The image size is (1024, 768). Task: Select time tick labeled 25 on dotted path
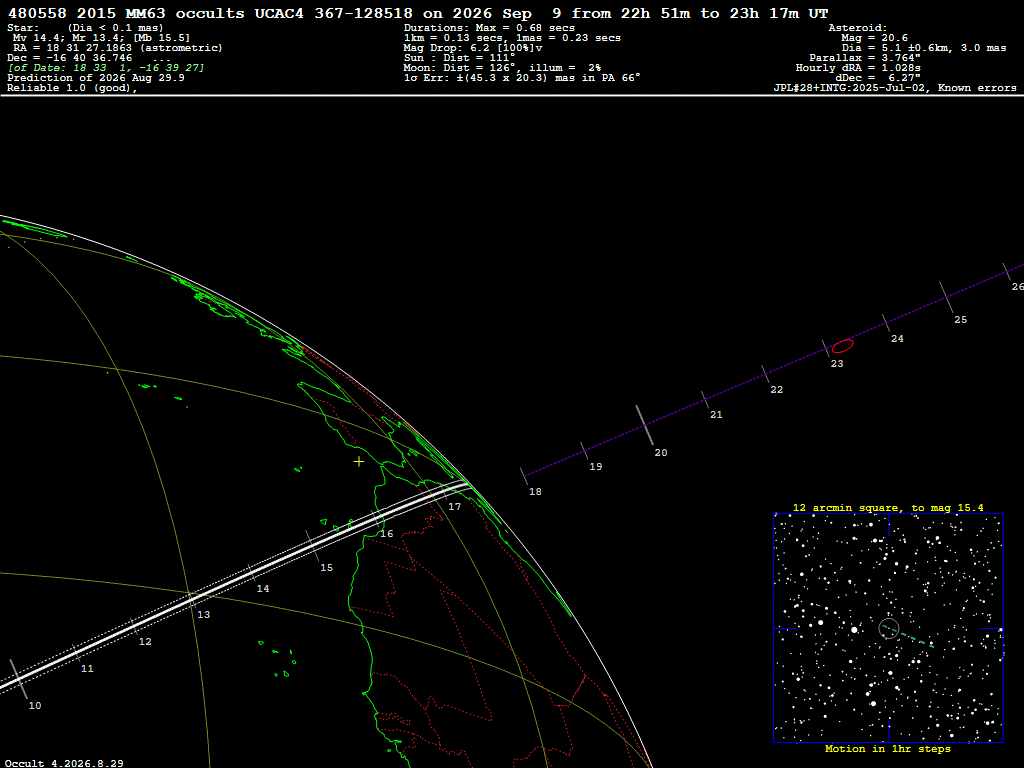click(x=946, y=298)
